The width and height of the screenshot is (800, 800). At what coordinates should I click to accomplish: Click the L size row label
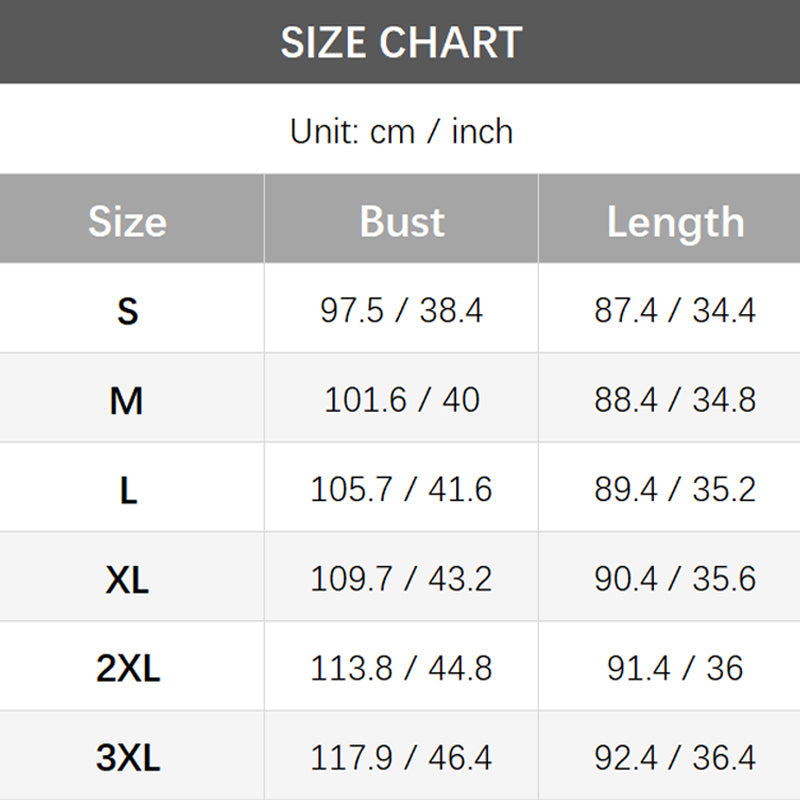127,490
